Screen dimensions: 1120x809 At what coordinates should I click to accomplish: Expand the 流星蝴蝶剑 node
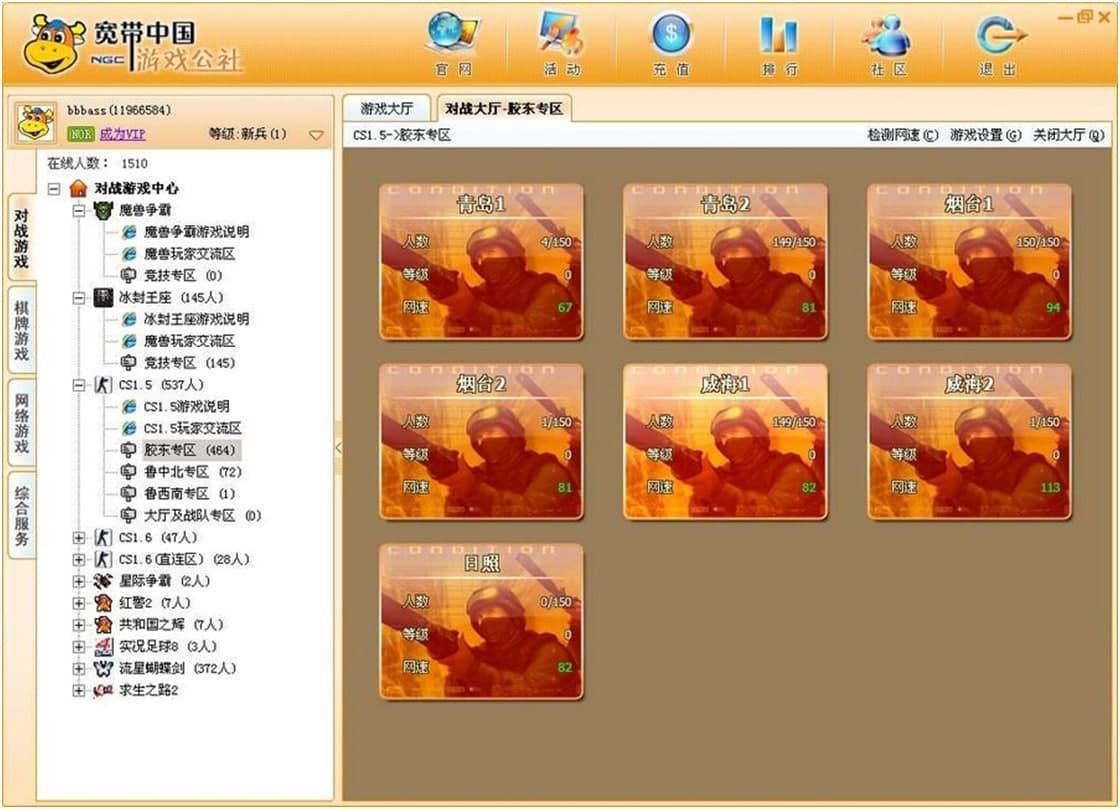[79, 669]
